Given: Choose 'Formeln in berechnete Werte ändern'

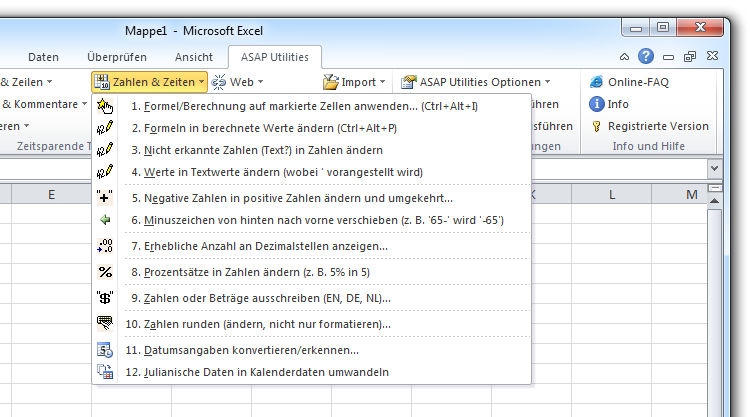Looking at the screenshot, I should tap(311, 128).
